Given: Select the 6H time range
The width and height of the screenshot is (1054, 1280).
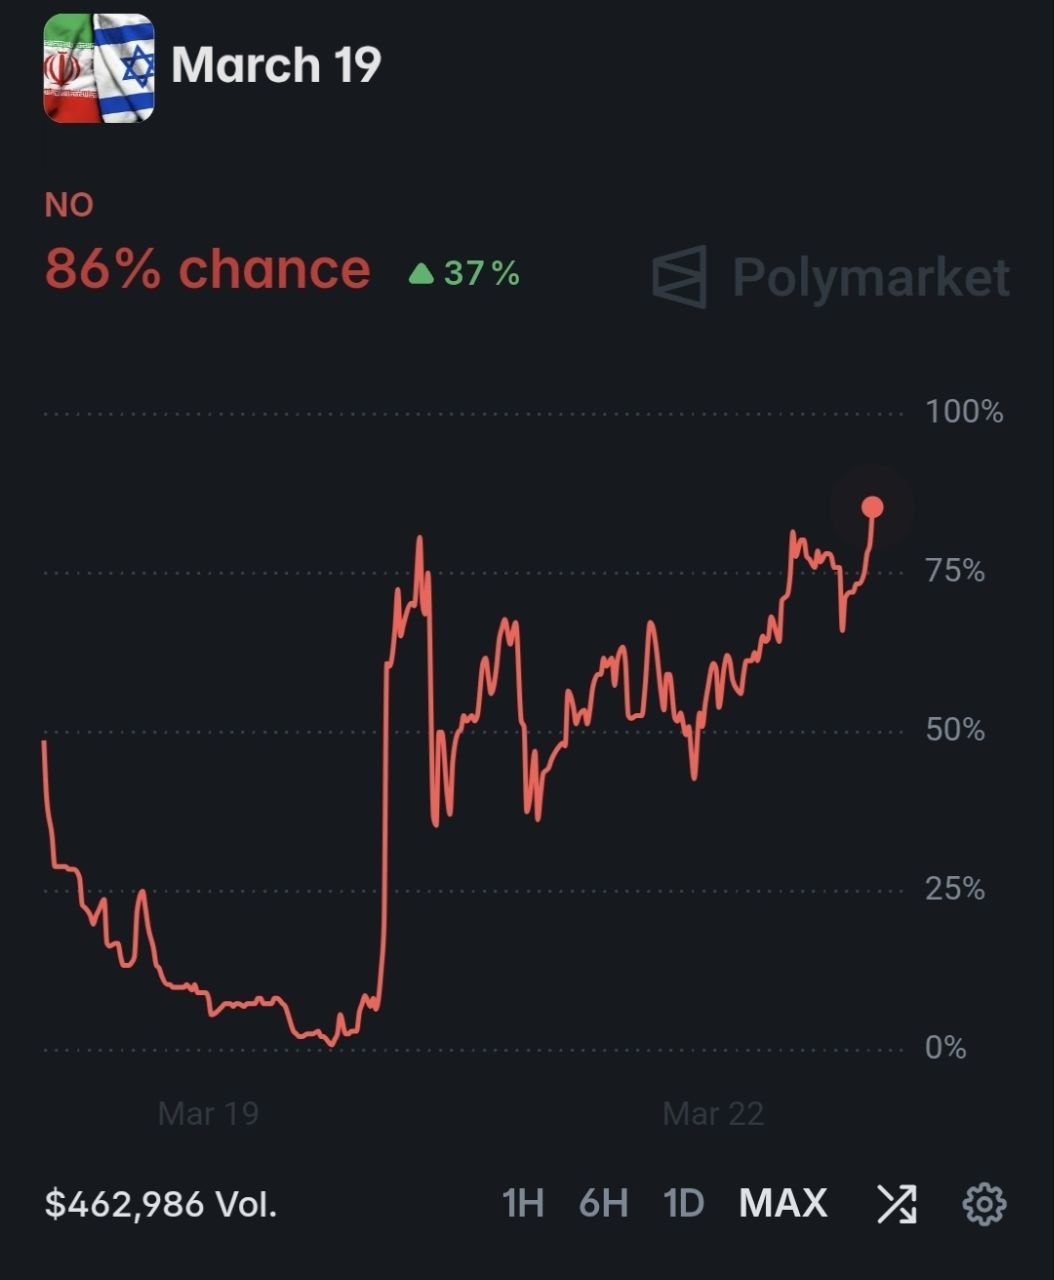Looking at the screenshot, I should 604,1204.
